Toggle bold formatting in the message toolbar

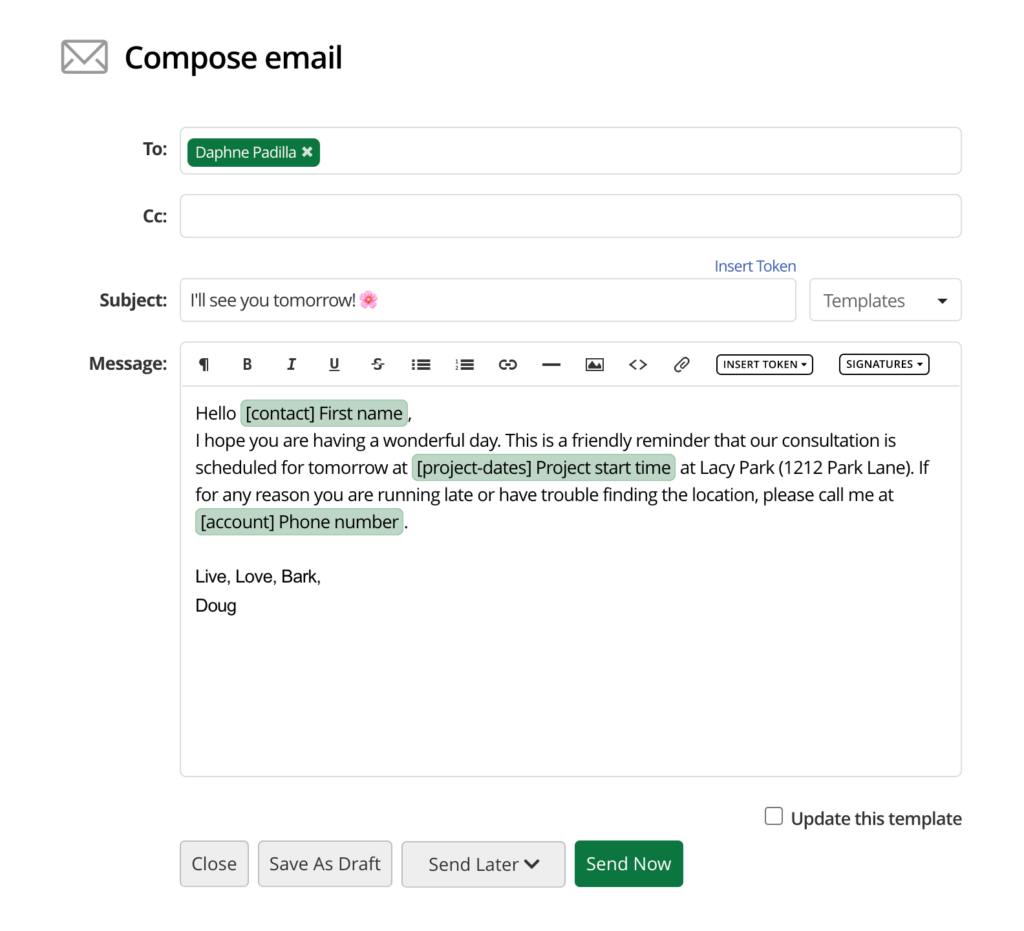pos(247,365)
